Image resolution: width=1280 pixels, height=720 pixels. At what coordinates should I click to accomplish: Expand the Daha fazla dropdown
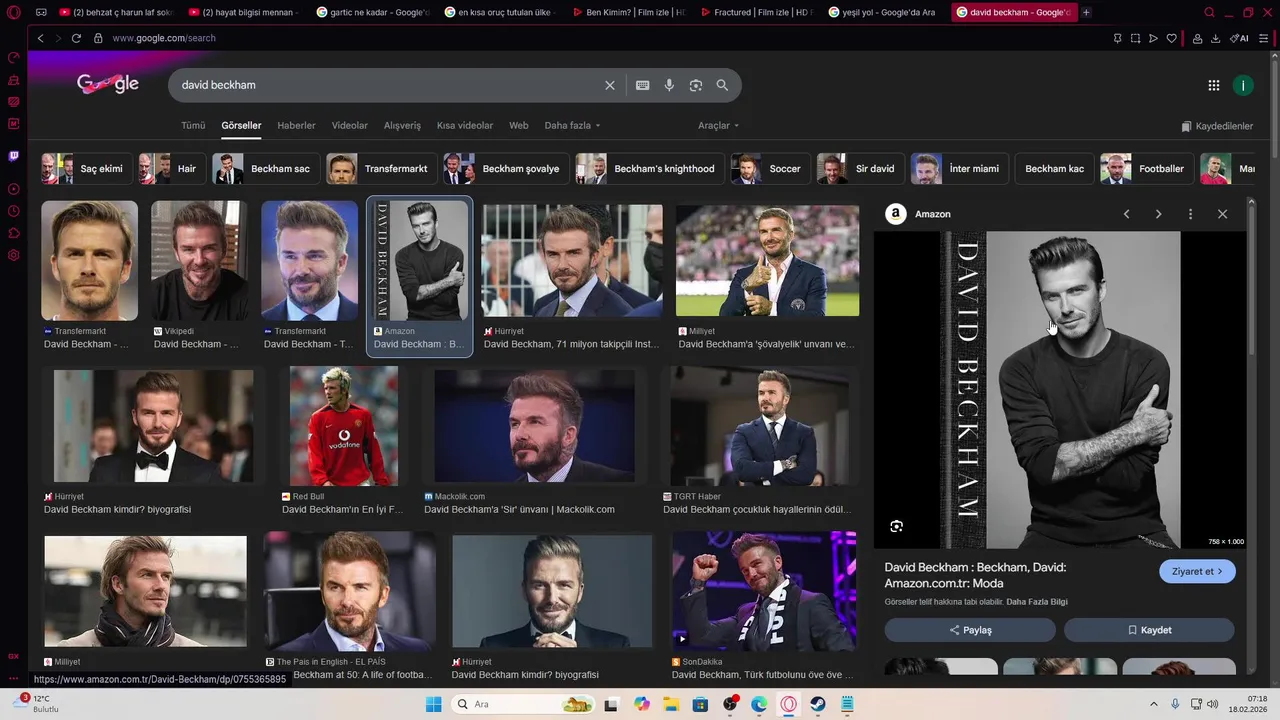click(572, 126)
